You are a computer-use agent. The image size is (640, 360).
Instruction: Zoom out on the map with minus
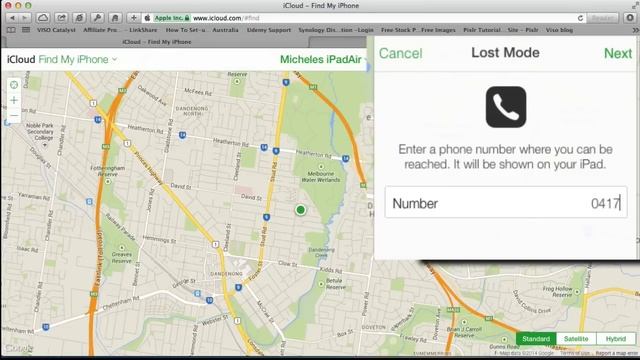[x=14, y=116]
